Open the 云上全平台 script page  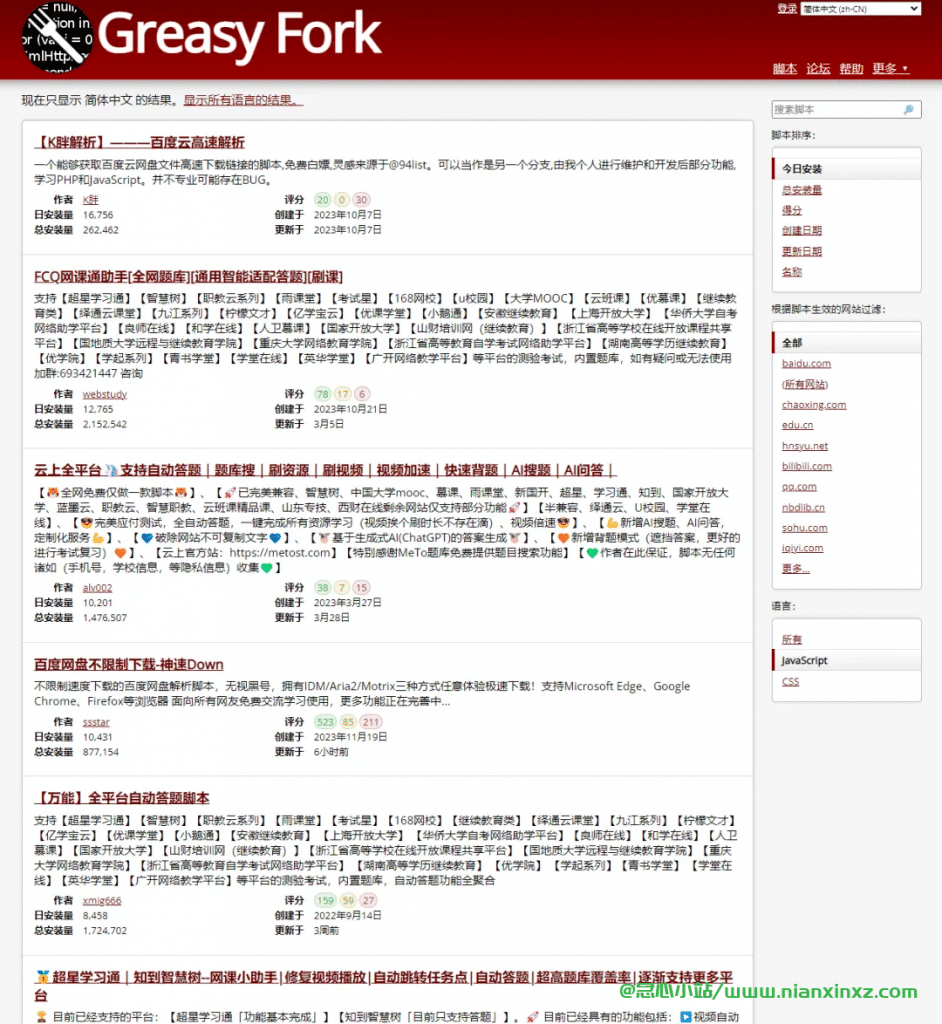(325, 470)
